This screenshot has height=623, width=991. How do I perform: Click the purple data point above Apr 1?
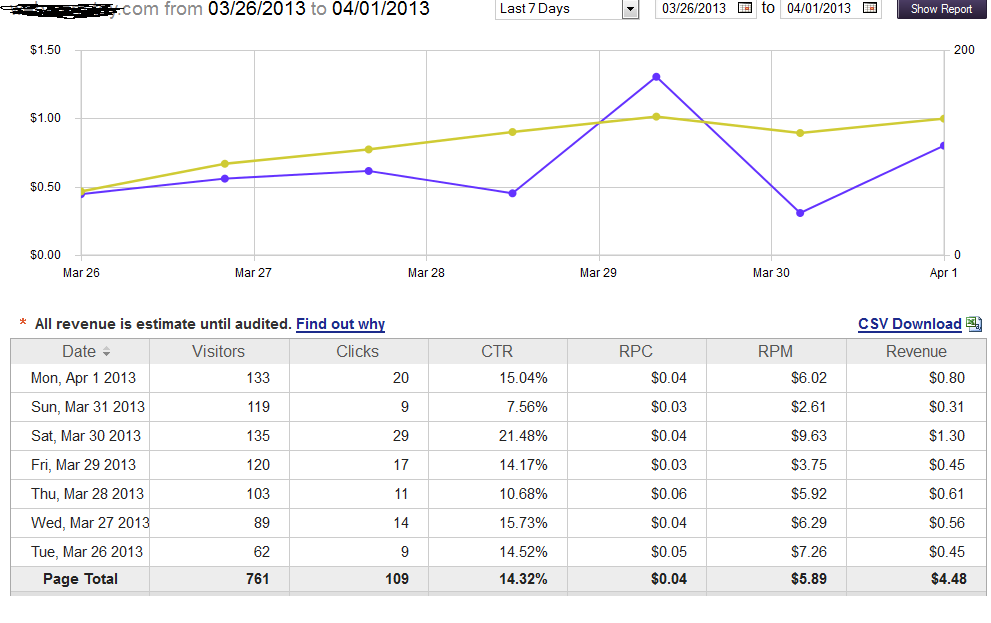942,146
